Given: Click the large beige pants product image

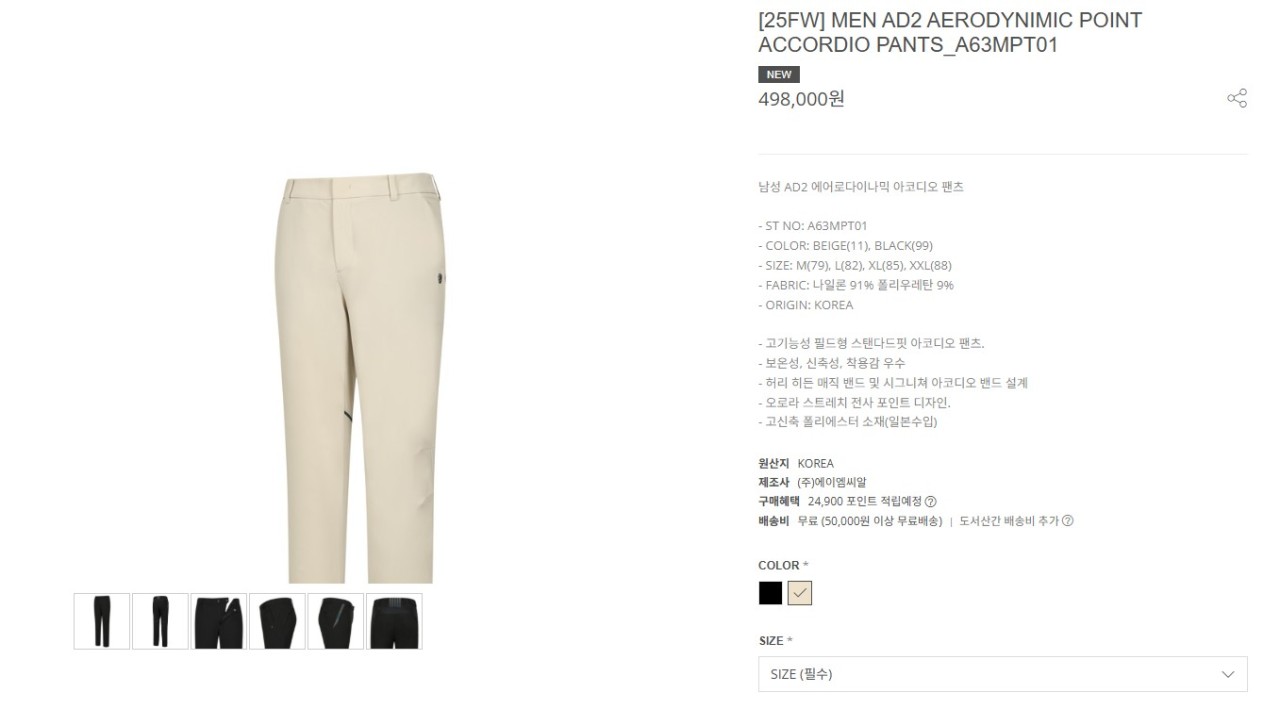Looking at the screenshot, I should tap(360, 378).
